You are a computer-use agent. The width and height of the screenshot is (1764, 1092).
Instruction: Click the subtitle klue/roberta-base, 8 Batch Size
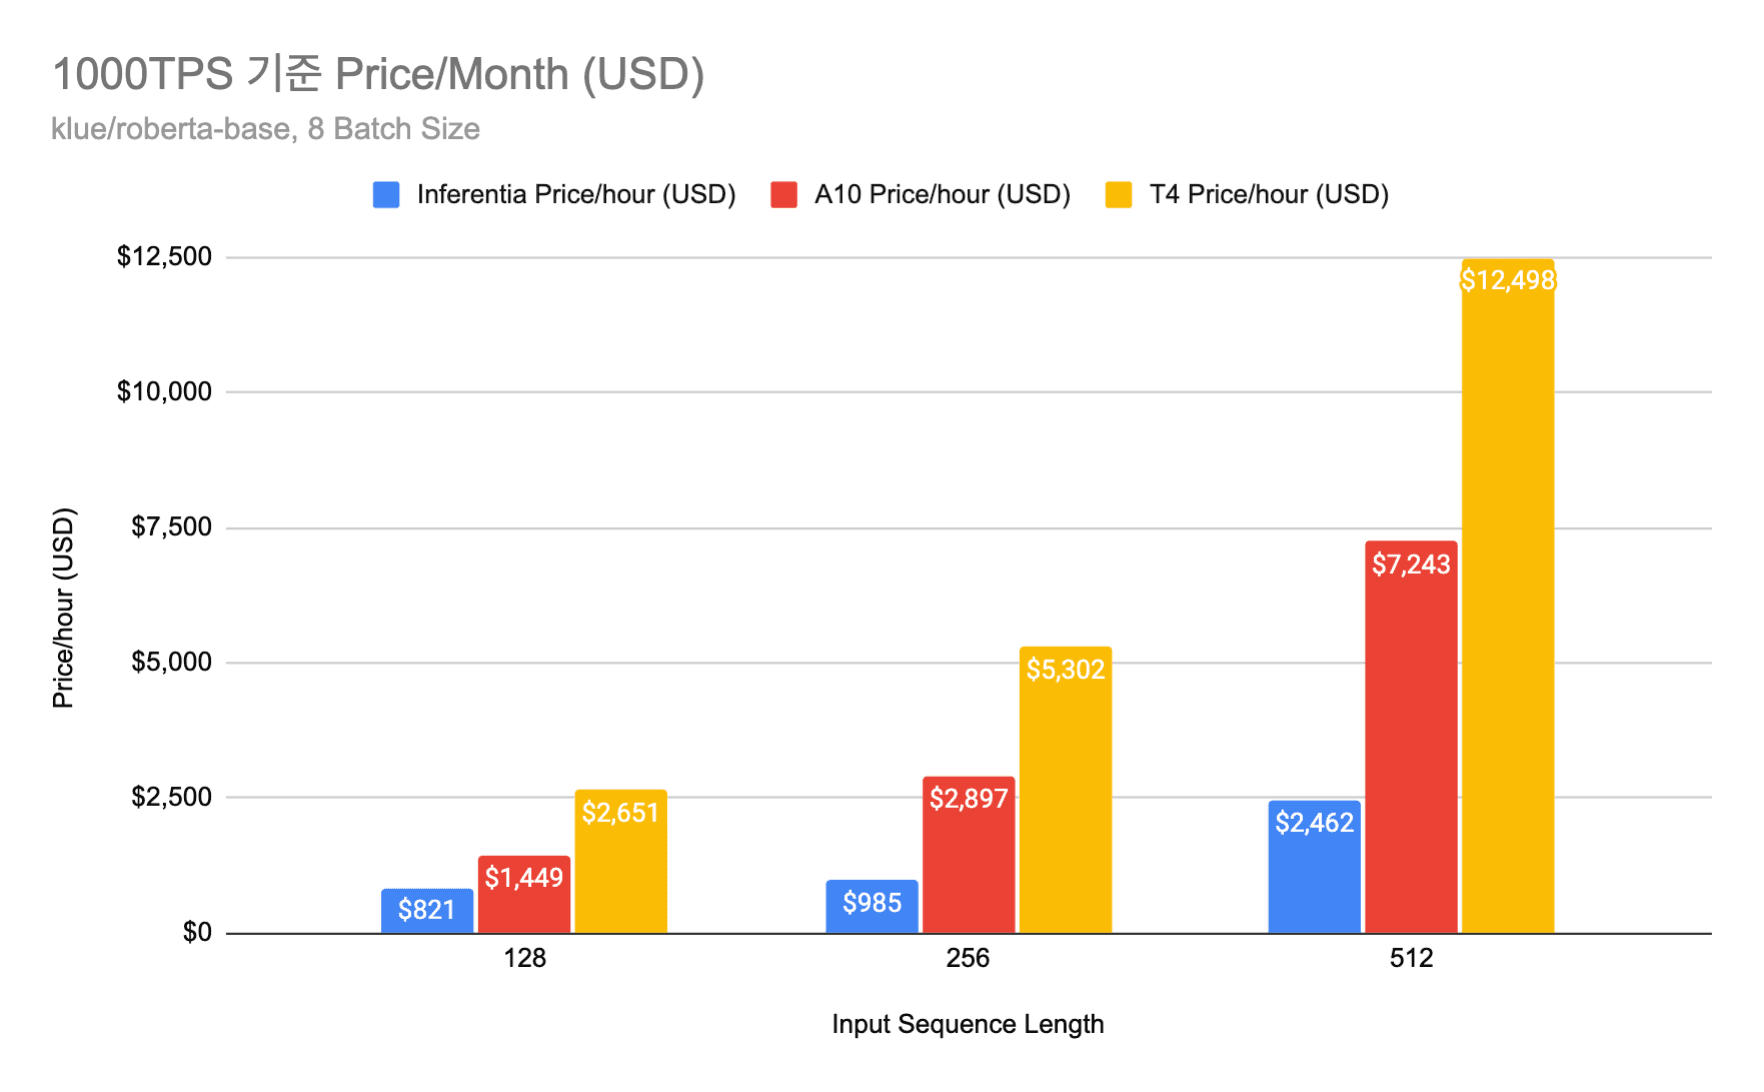[x=265, y=129]
